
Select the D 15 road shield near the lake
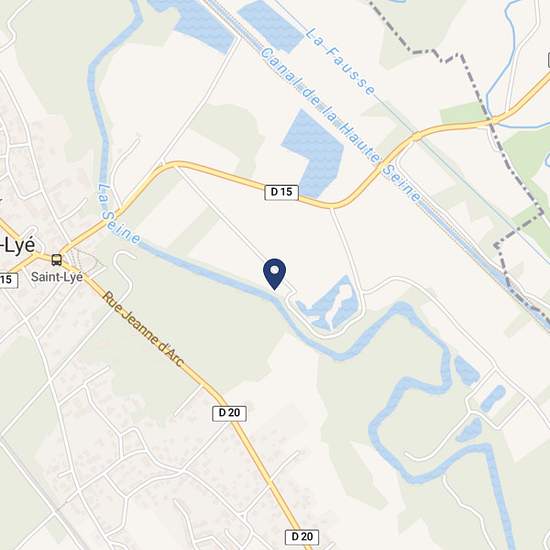[281, 192]
